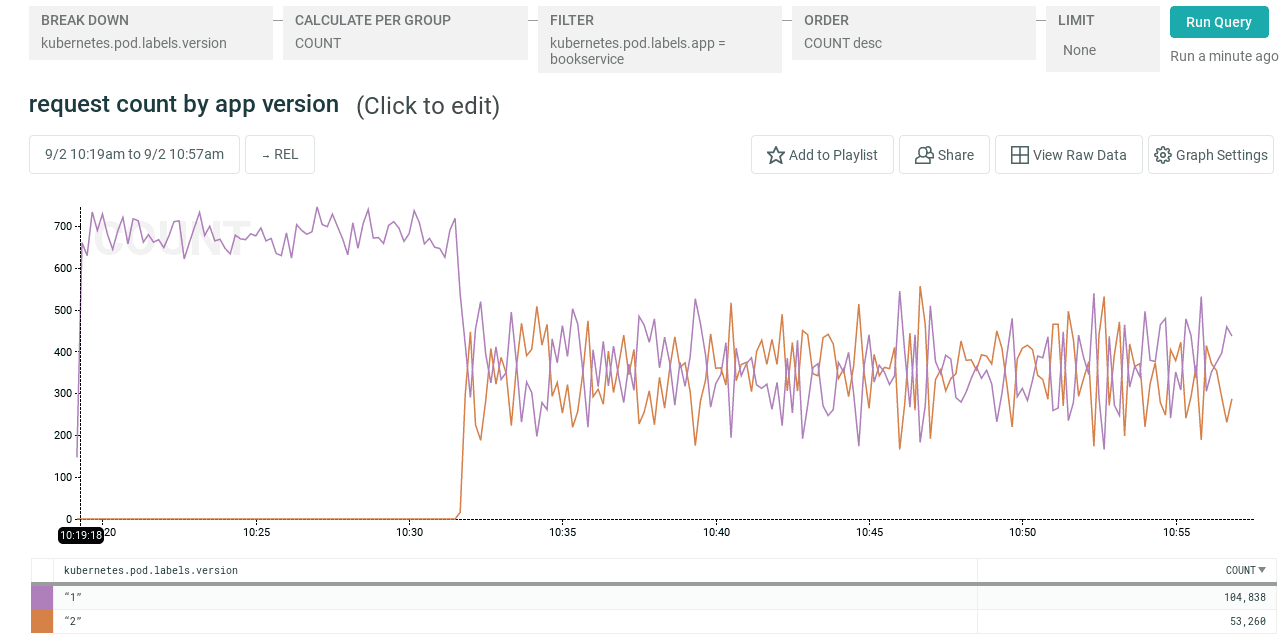This screenshot has width=1286, height=641.
Task: Open Graph Settings via the gear icon
Action: (x=1163, y=155)
